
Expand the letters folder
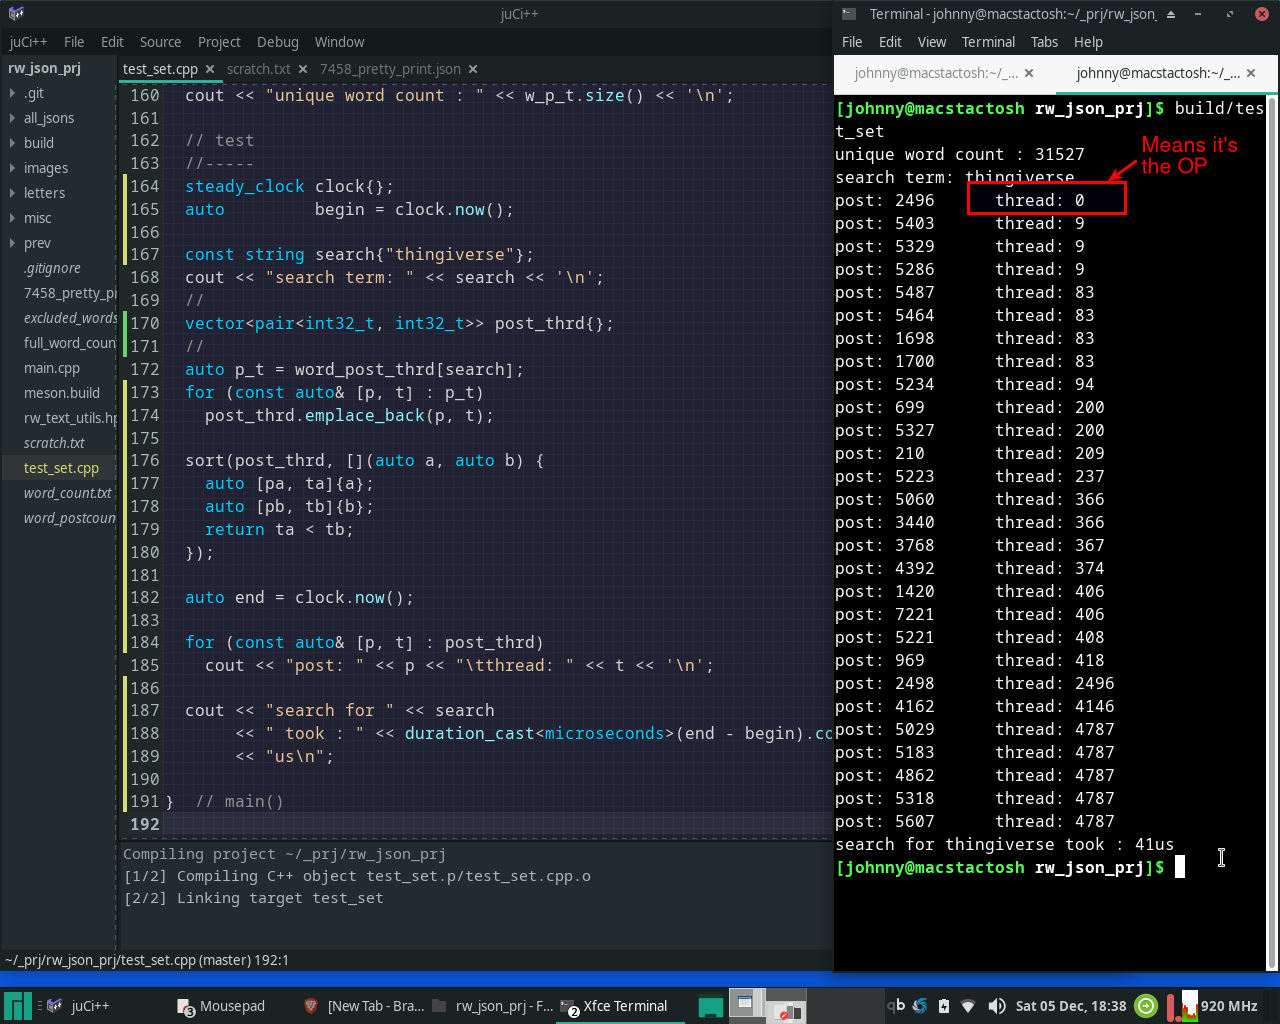click(12, 193)
